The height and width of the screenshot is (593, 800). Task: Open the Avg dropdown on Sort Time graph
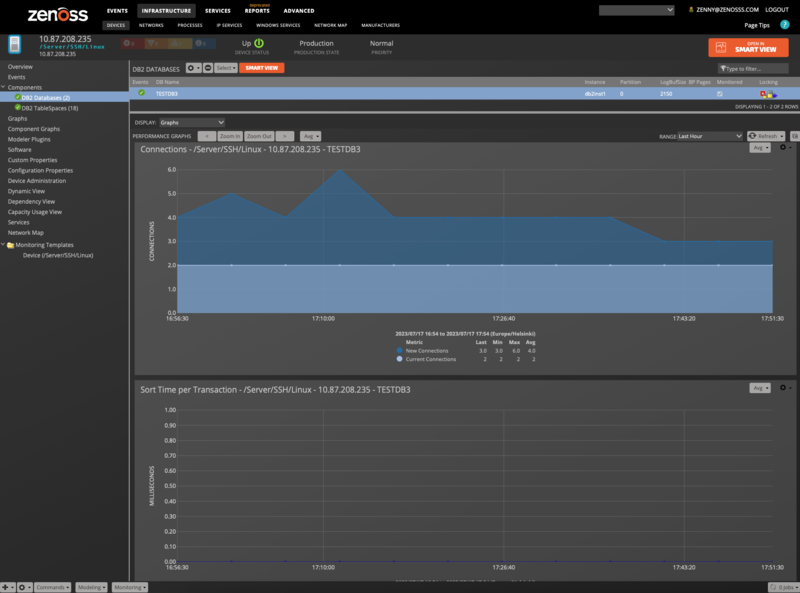pyautogui.click(x=760, y=388)
